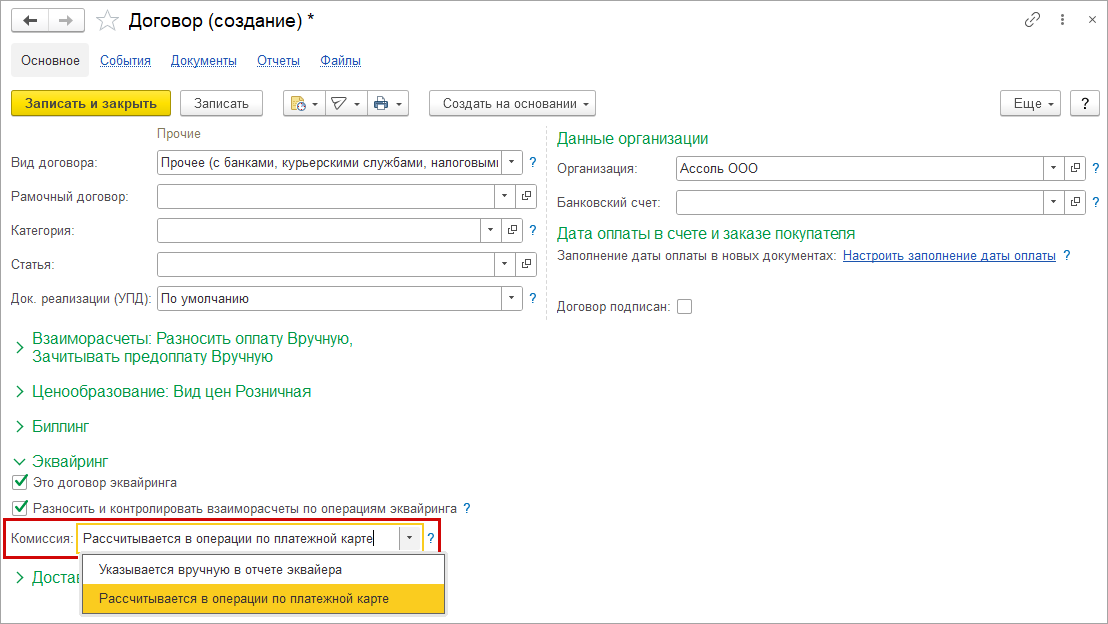
Task: Open the Файлы tab
Action: coord(340,61)
